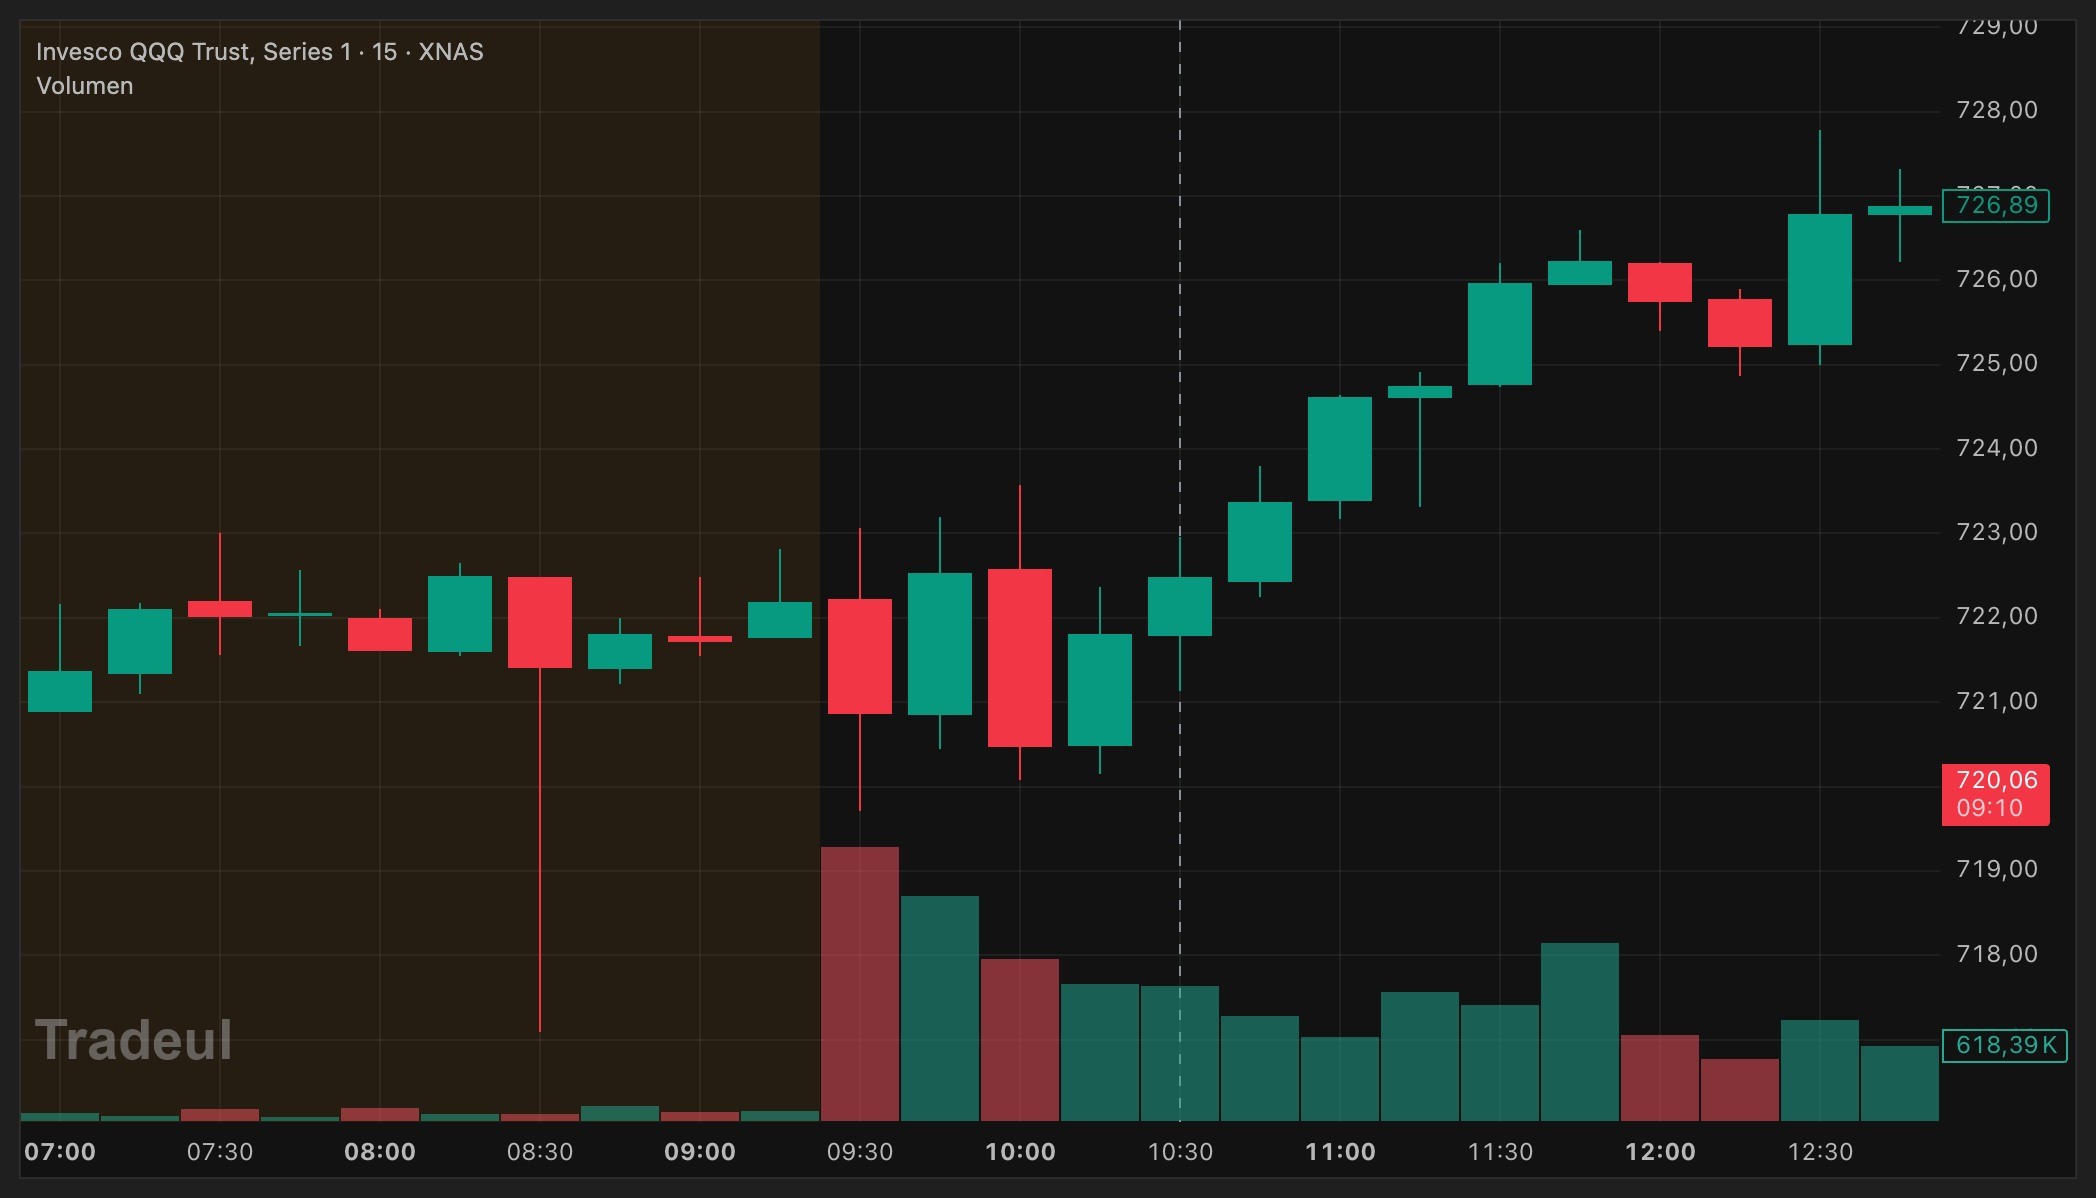This screenshot has height=1198, width=2096.
Task: Click the current price label 726,89
Action: (x=1995, y=205)
